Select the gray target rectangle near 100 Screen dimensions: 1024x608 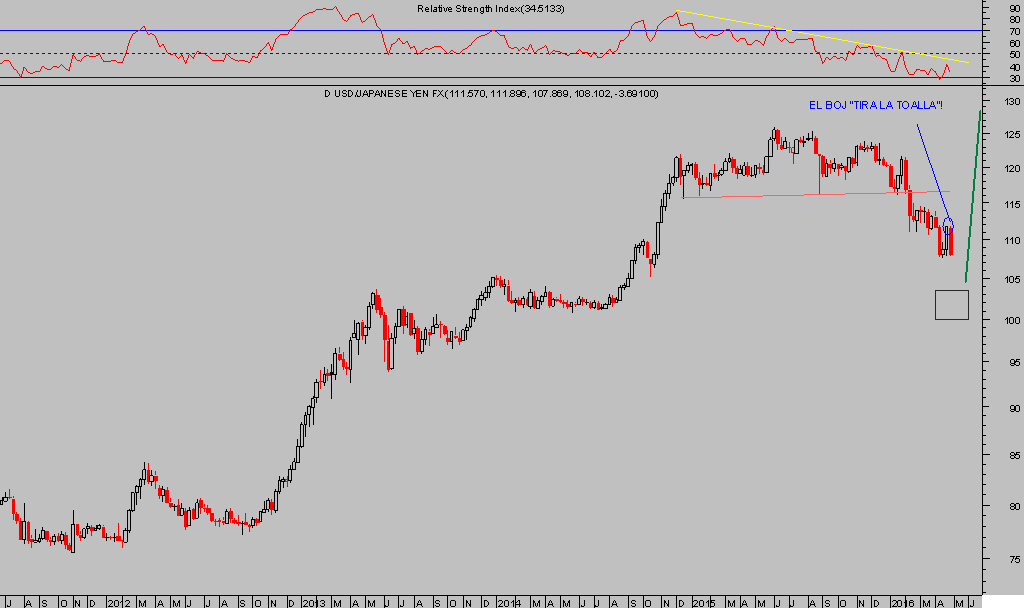pos(951,304)
